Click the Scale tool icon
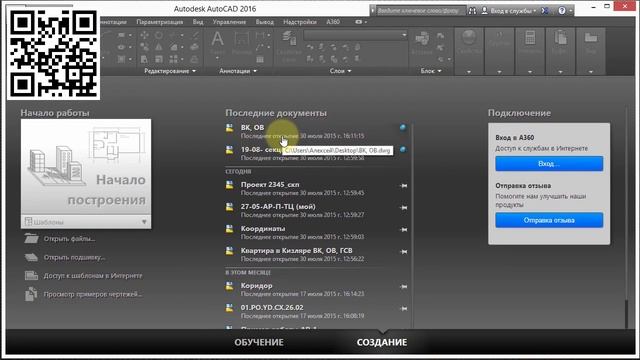Viewport: 640px width, 360px height. 159,59
